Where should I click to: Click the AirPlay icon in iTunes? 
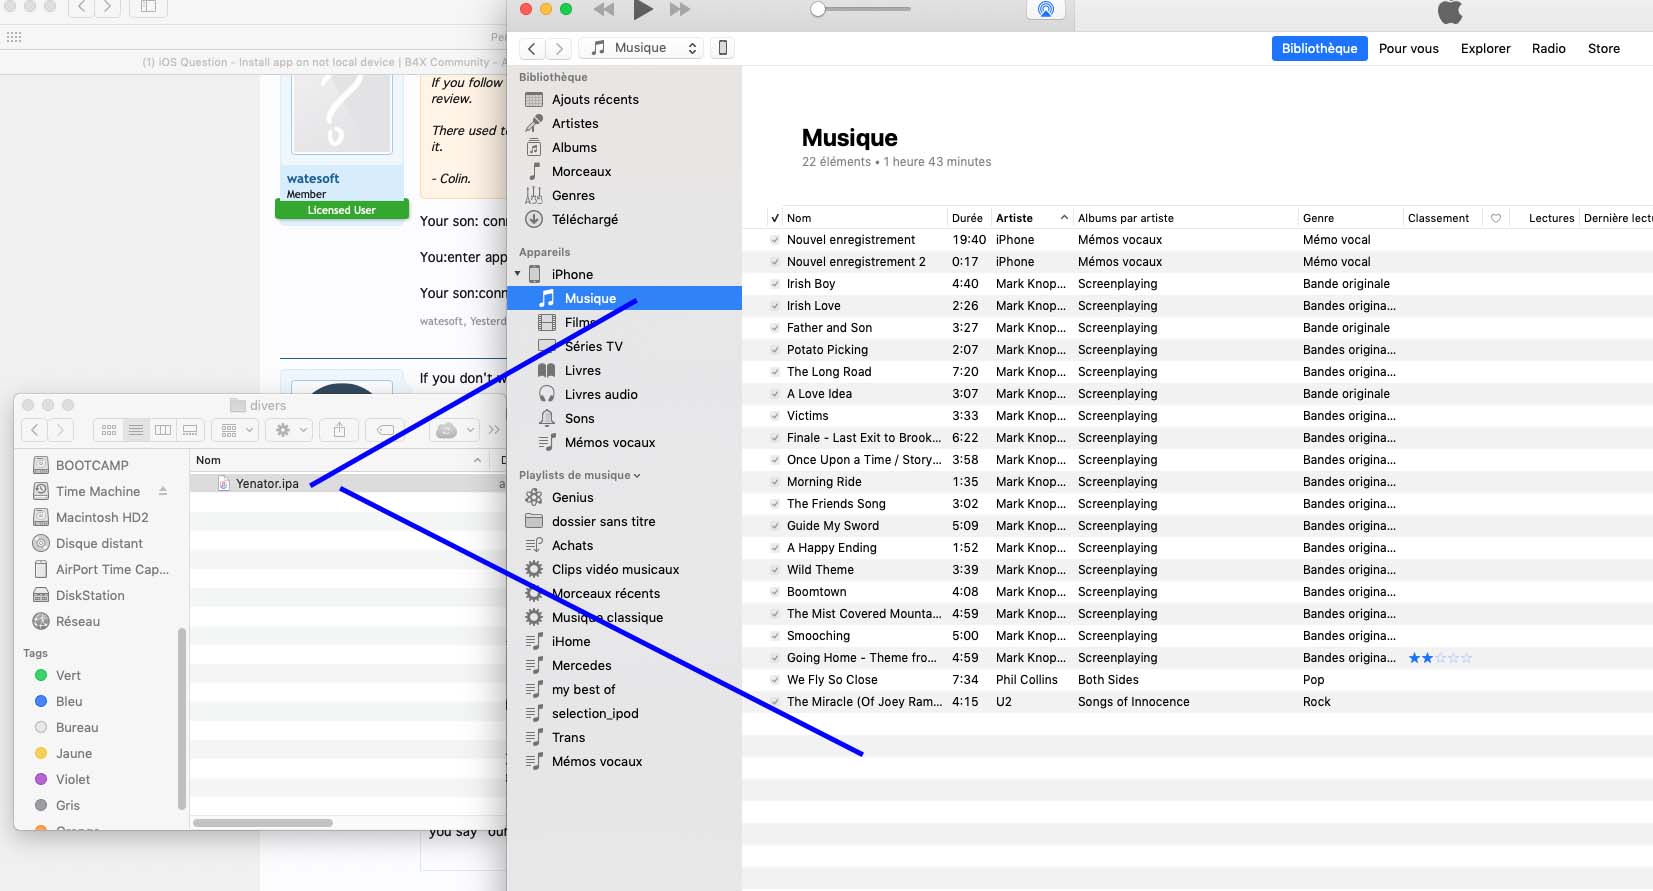pyautogui.click(x=1045, y=9)
